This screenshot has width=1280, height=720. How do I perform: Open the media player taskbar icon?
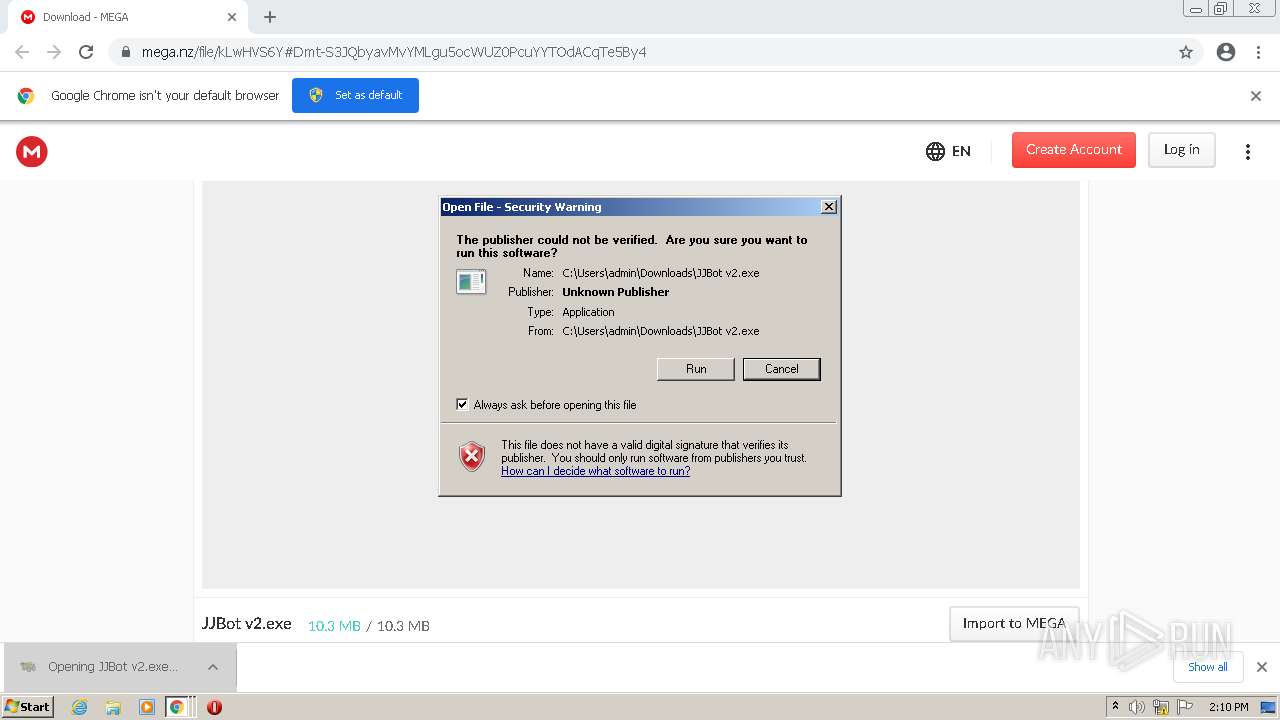[x=147, y=707]
